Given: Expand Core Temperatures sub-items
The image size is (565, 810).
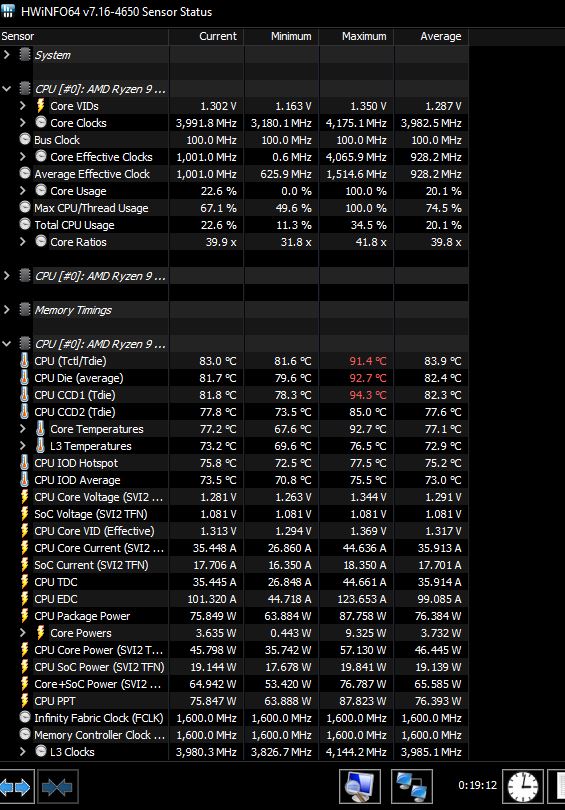Looking at the screenshot, I should (x=22, y=429).
